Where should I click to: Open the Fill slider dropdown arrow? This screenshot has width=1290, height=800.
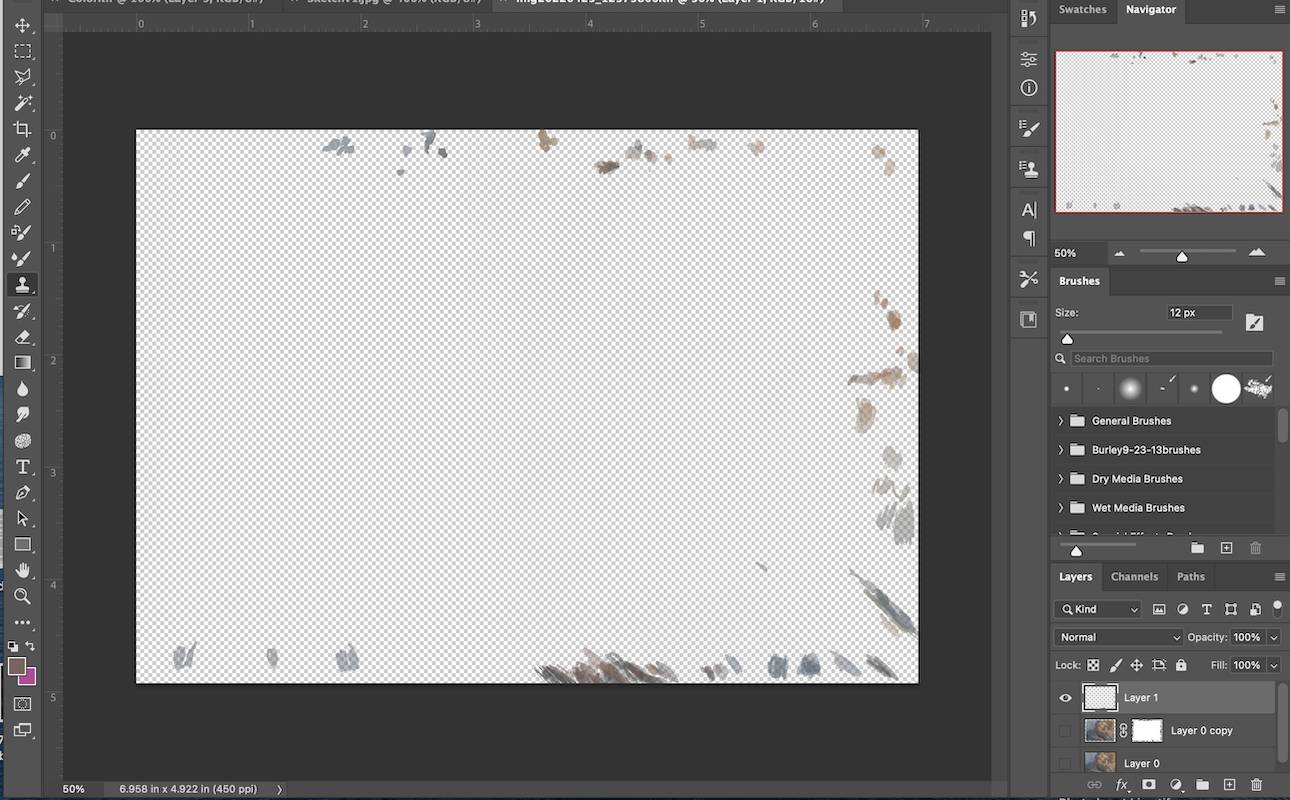tap(1274, 665)
